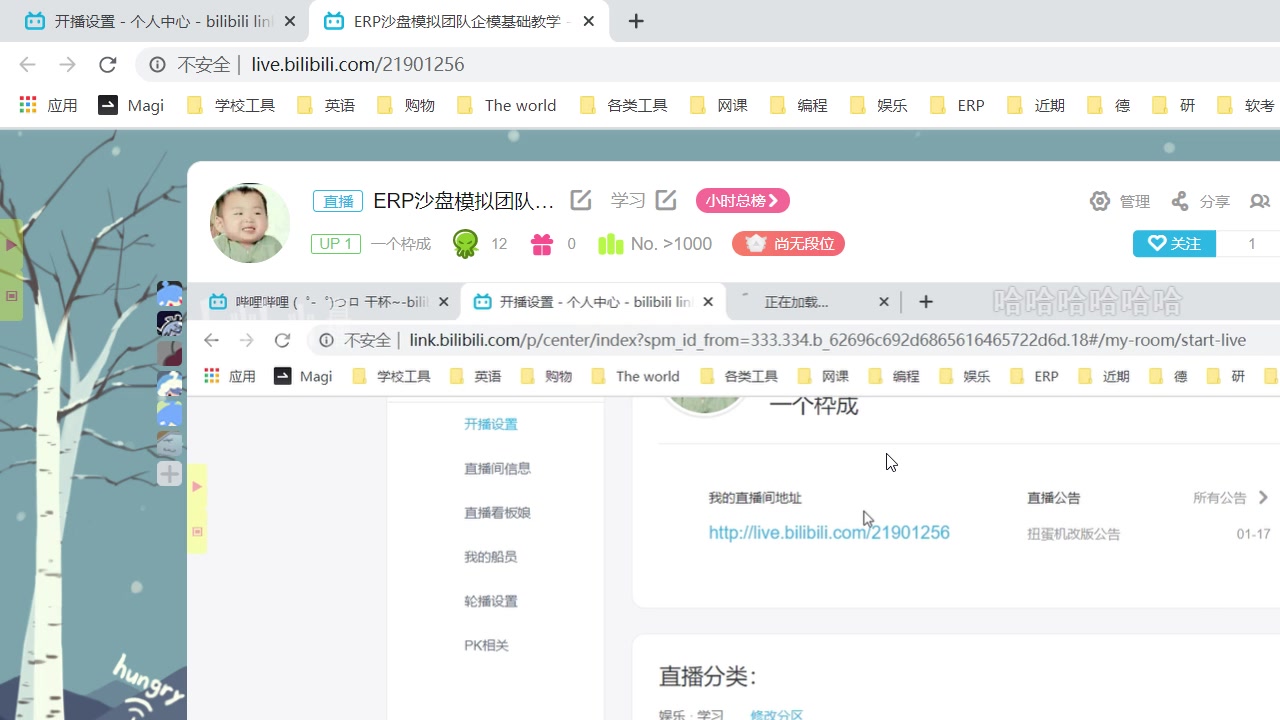Click the link.bilibili.com address bar in the streamed browser
This screenshot has width=1280, height=720.
tap(793, 340)
